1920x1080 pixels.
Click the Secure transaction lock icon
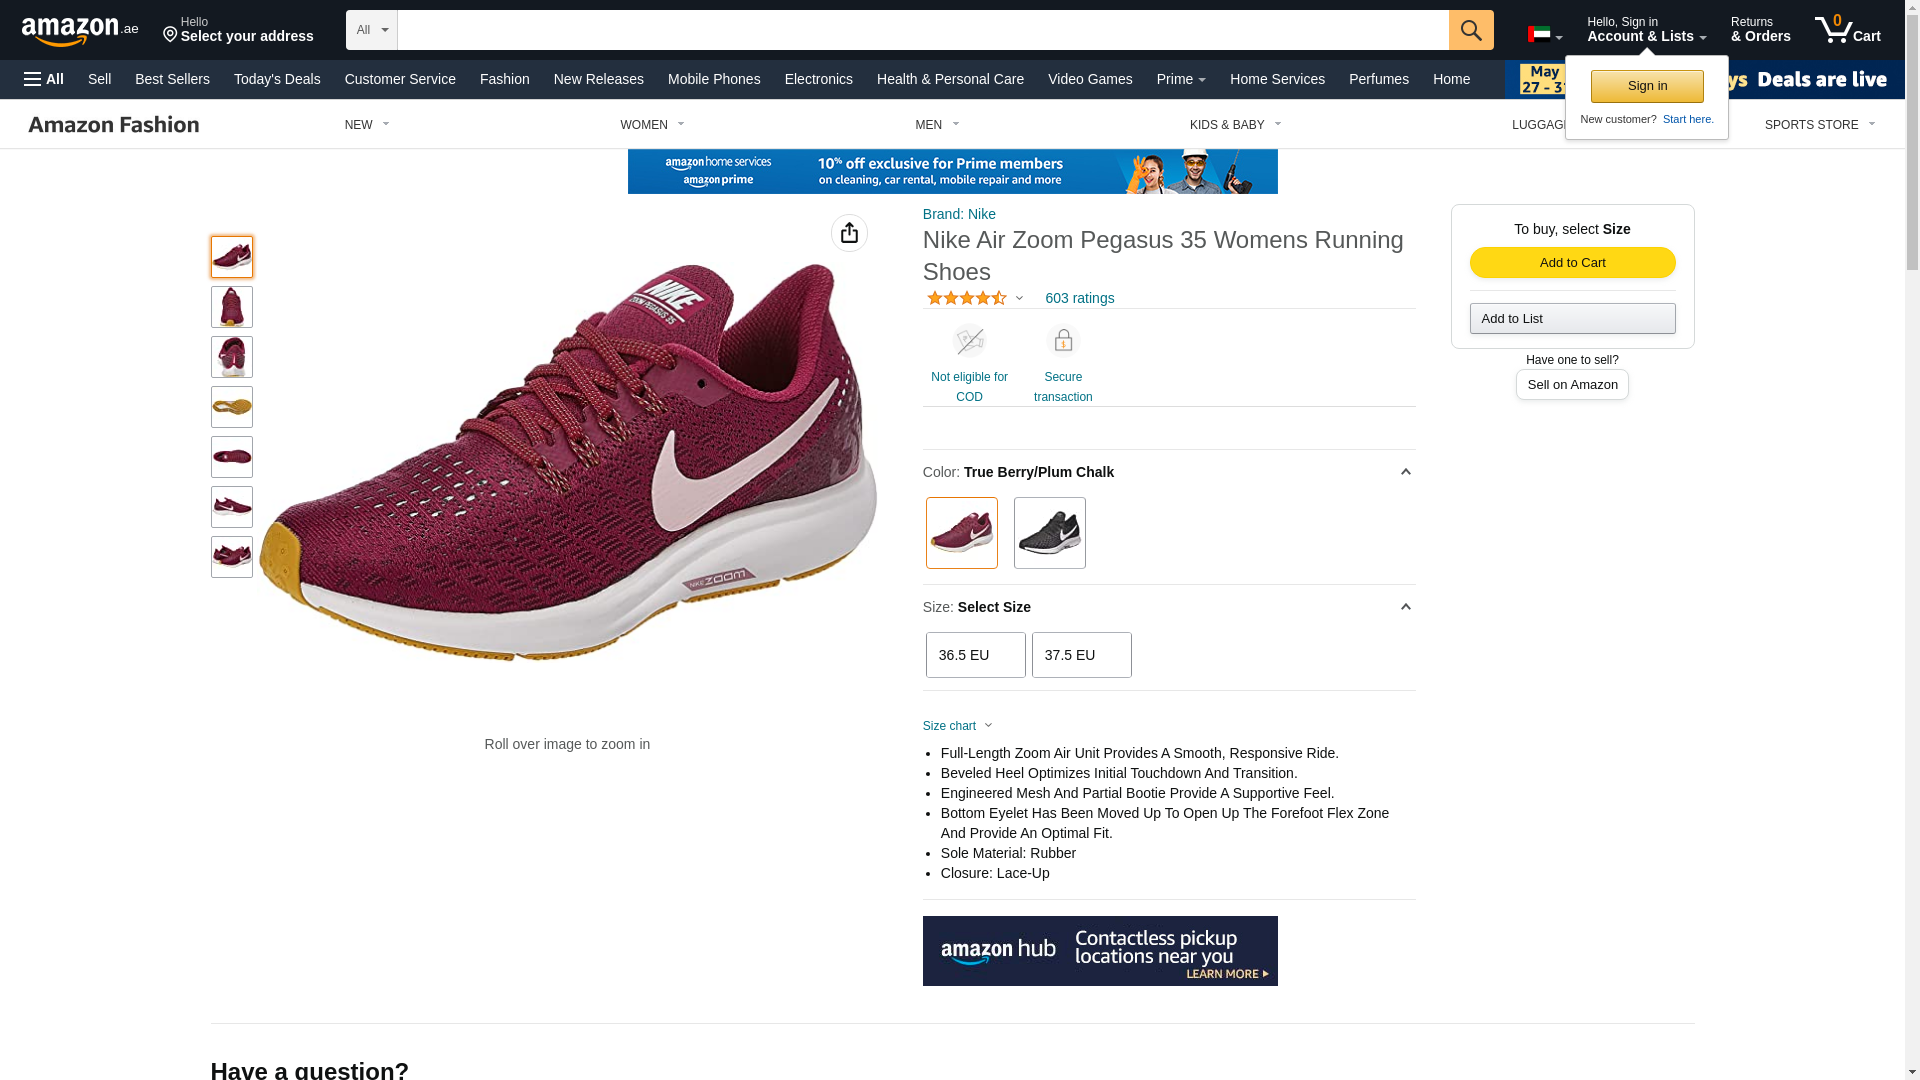[x=1062, y=341]
